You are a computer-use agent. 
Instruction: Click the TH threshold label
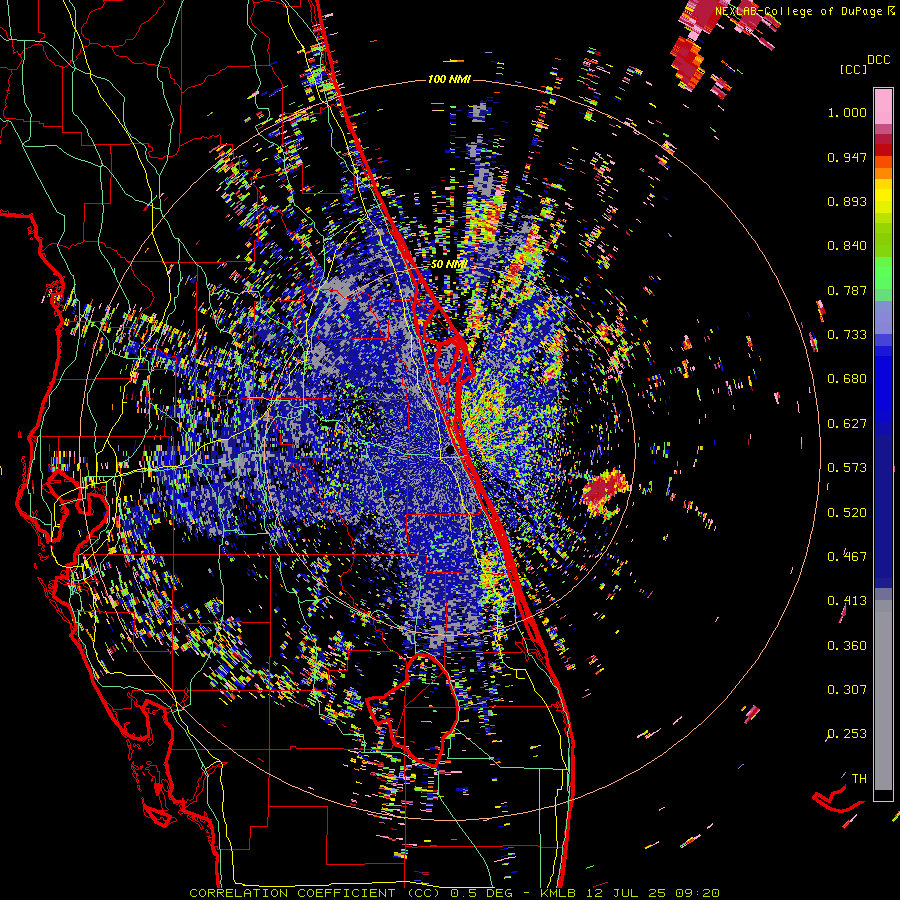tap(859, 779)
